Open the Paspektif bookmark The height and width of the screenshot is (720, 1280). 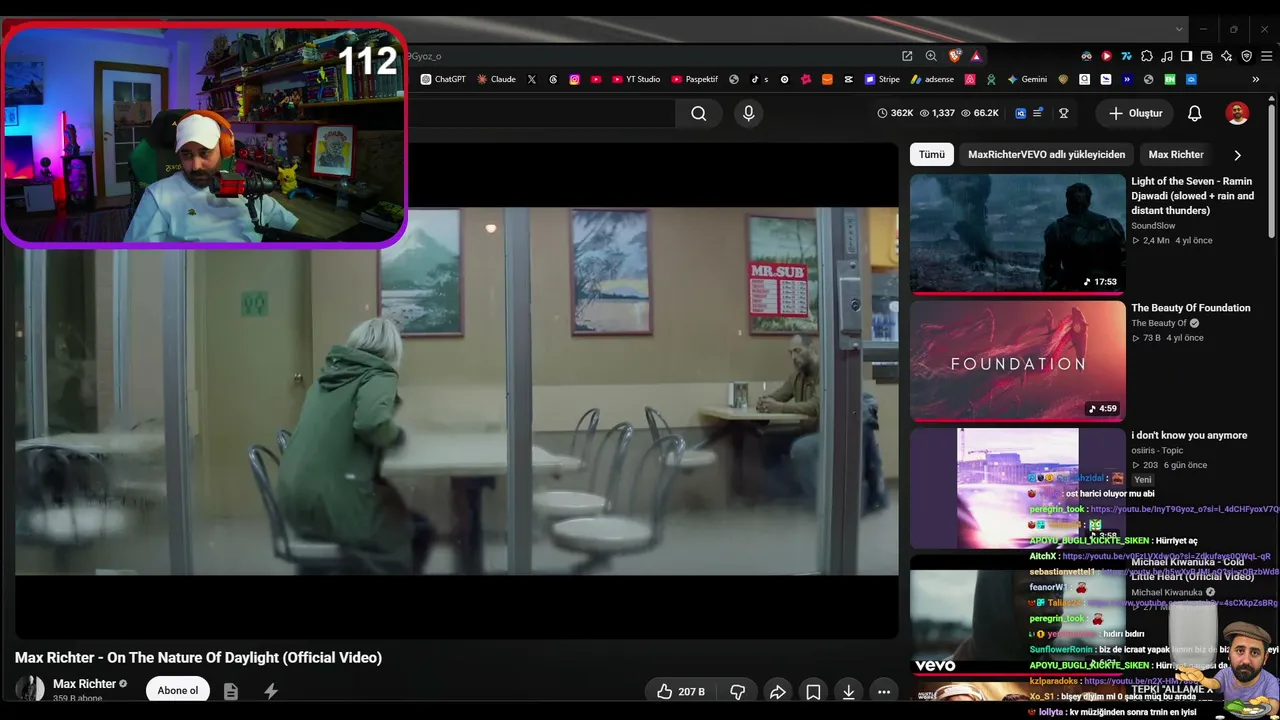(695, 79)
